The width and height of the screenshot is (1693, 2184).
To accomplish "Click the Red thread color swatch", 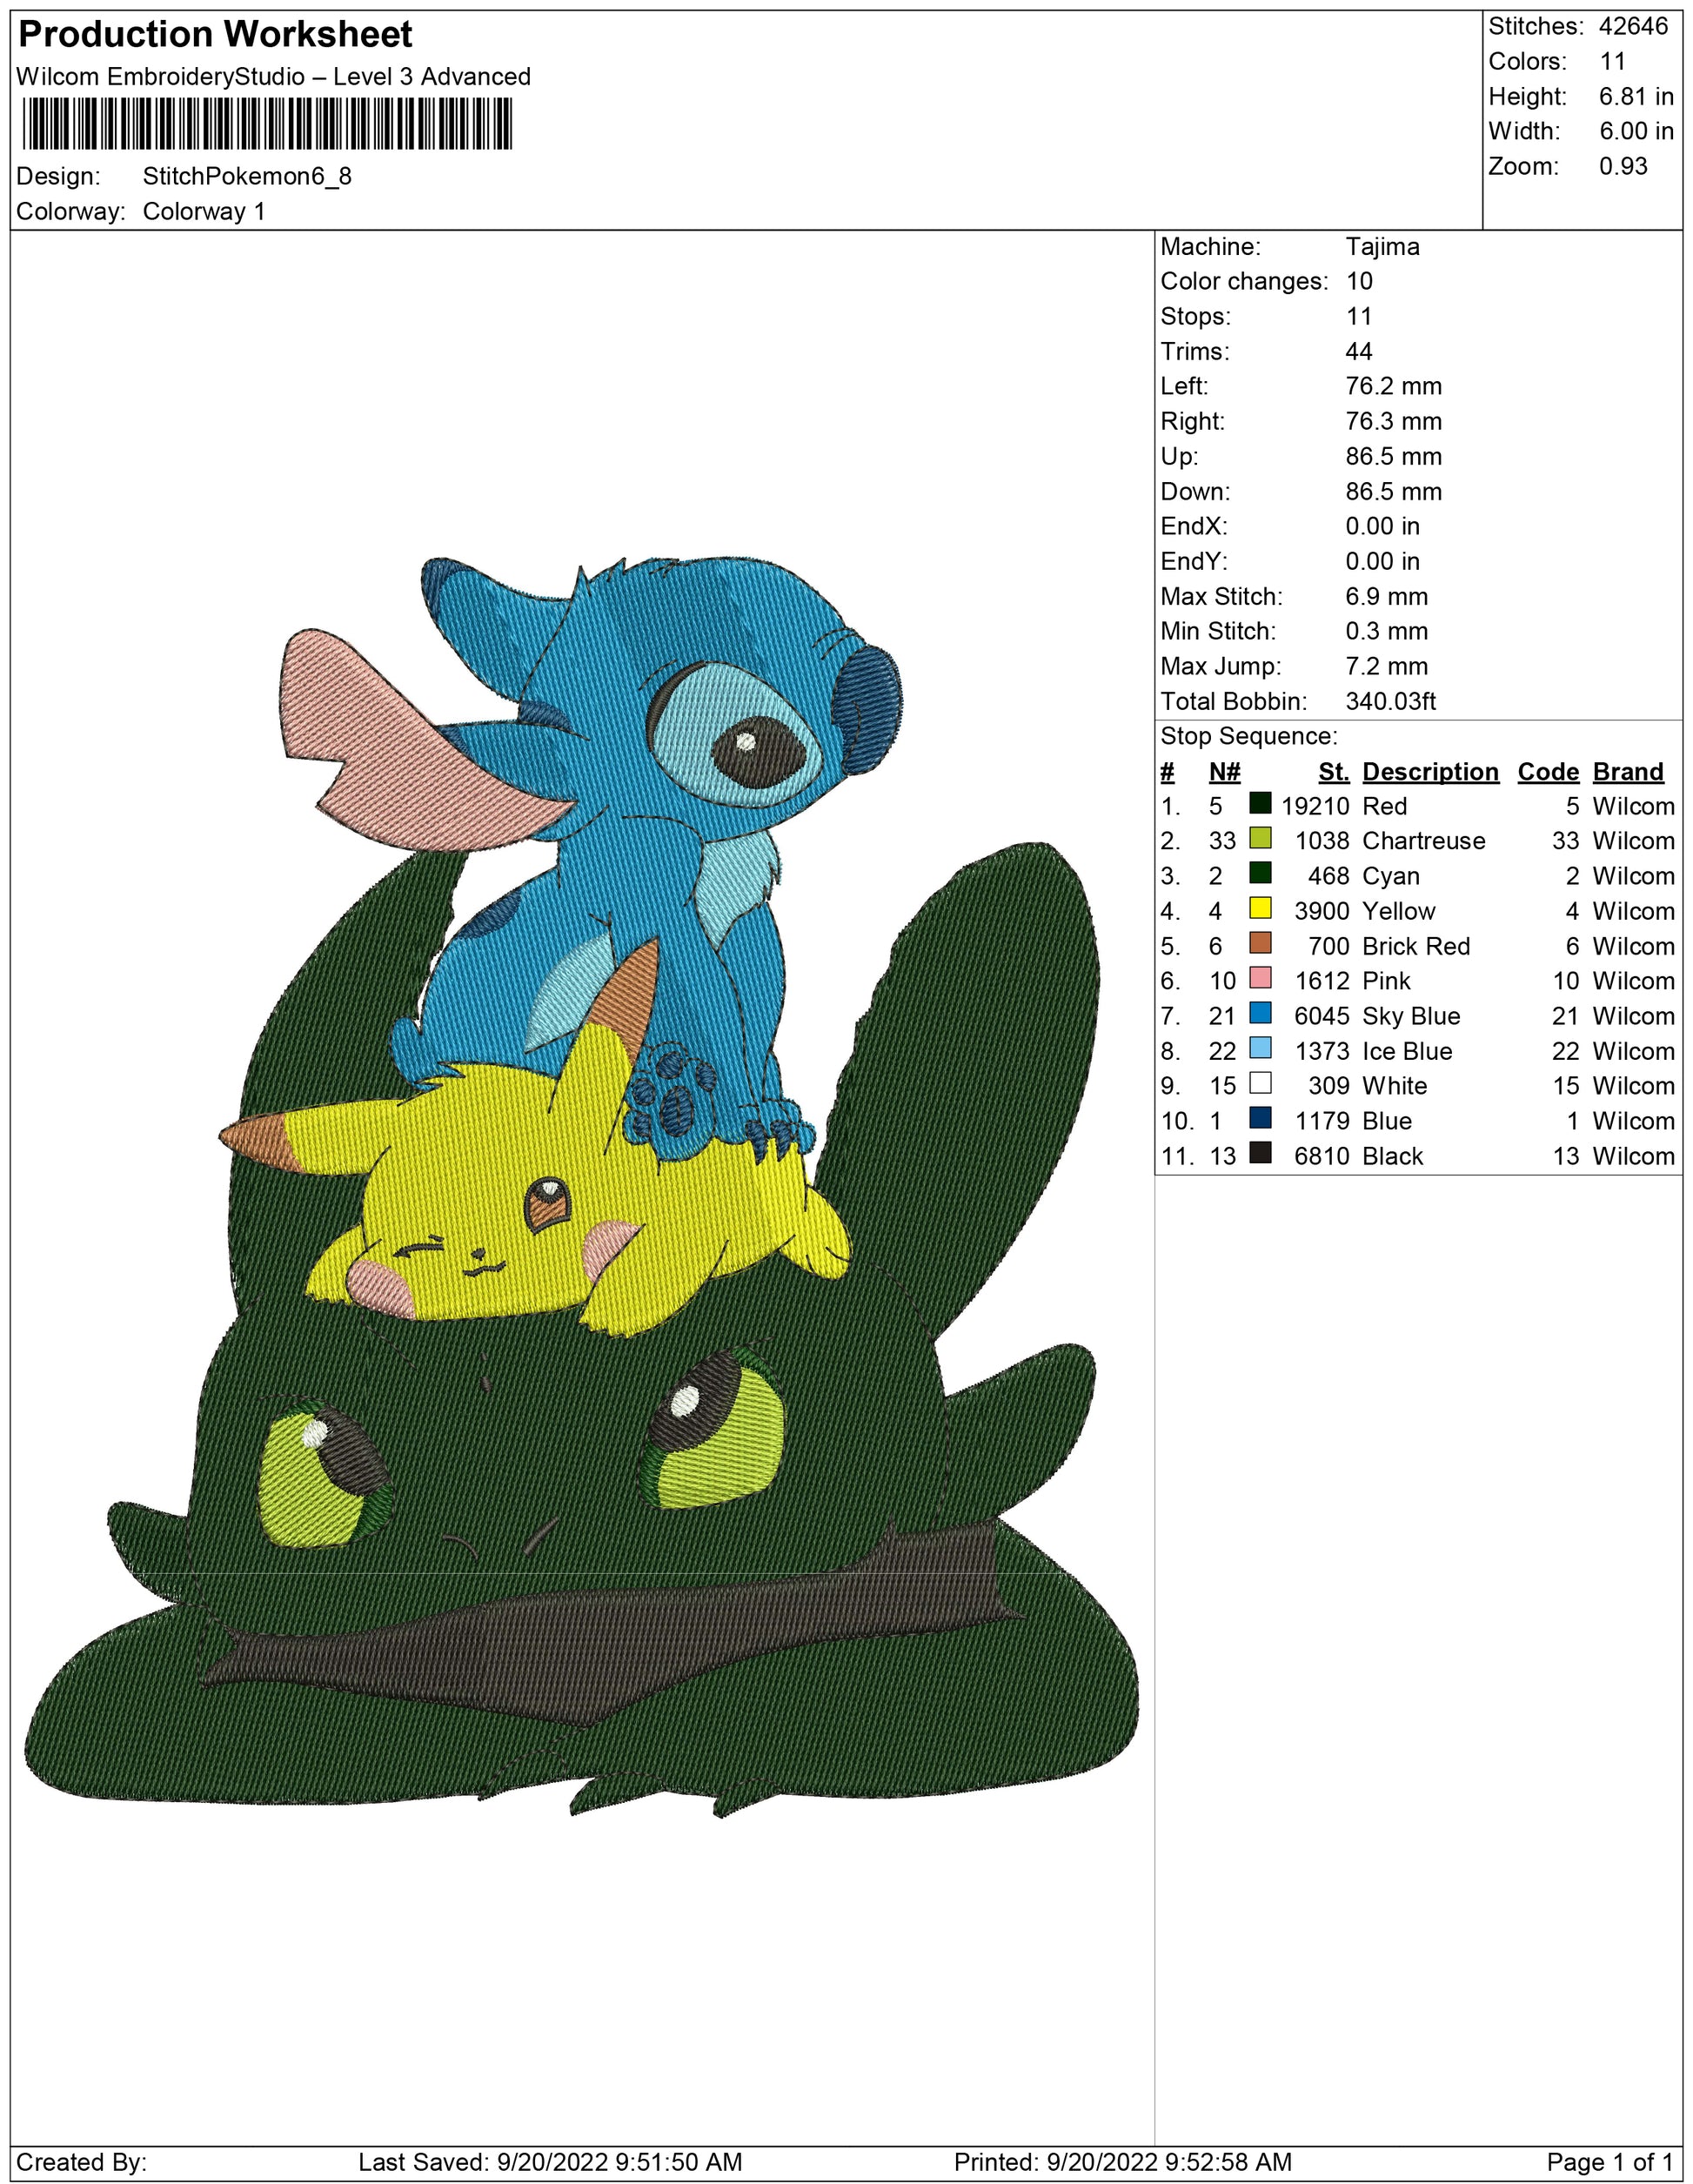I will click(1260, 804).
